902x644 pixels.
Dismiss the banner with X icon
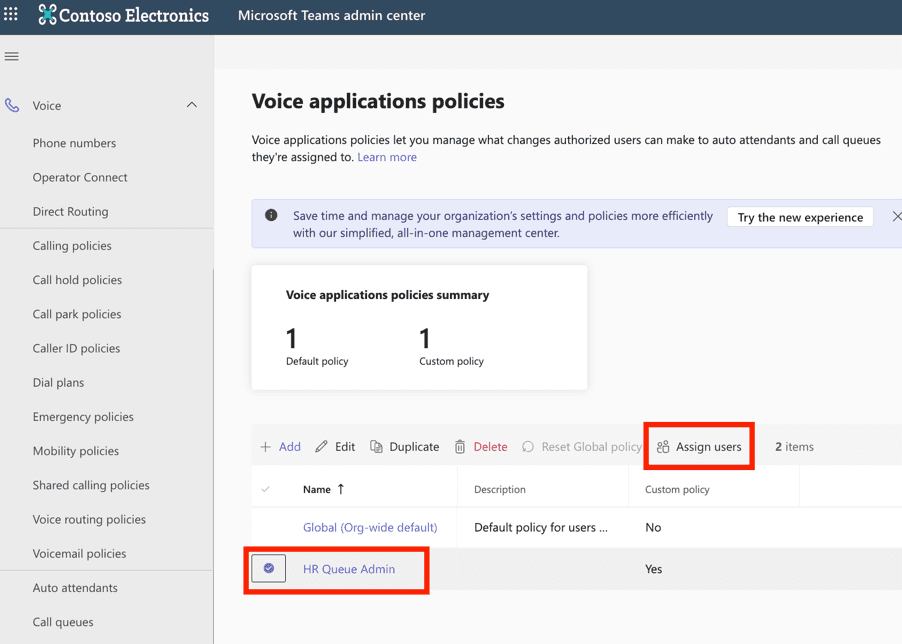[896, 216]
